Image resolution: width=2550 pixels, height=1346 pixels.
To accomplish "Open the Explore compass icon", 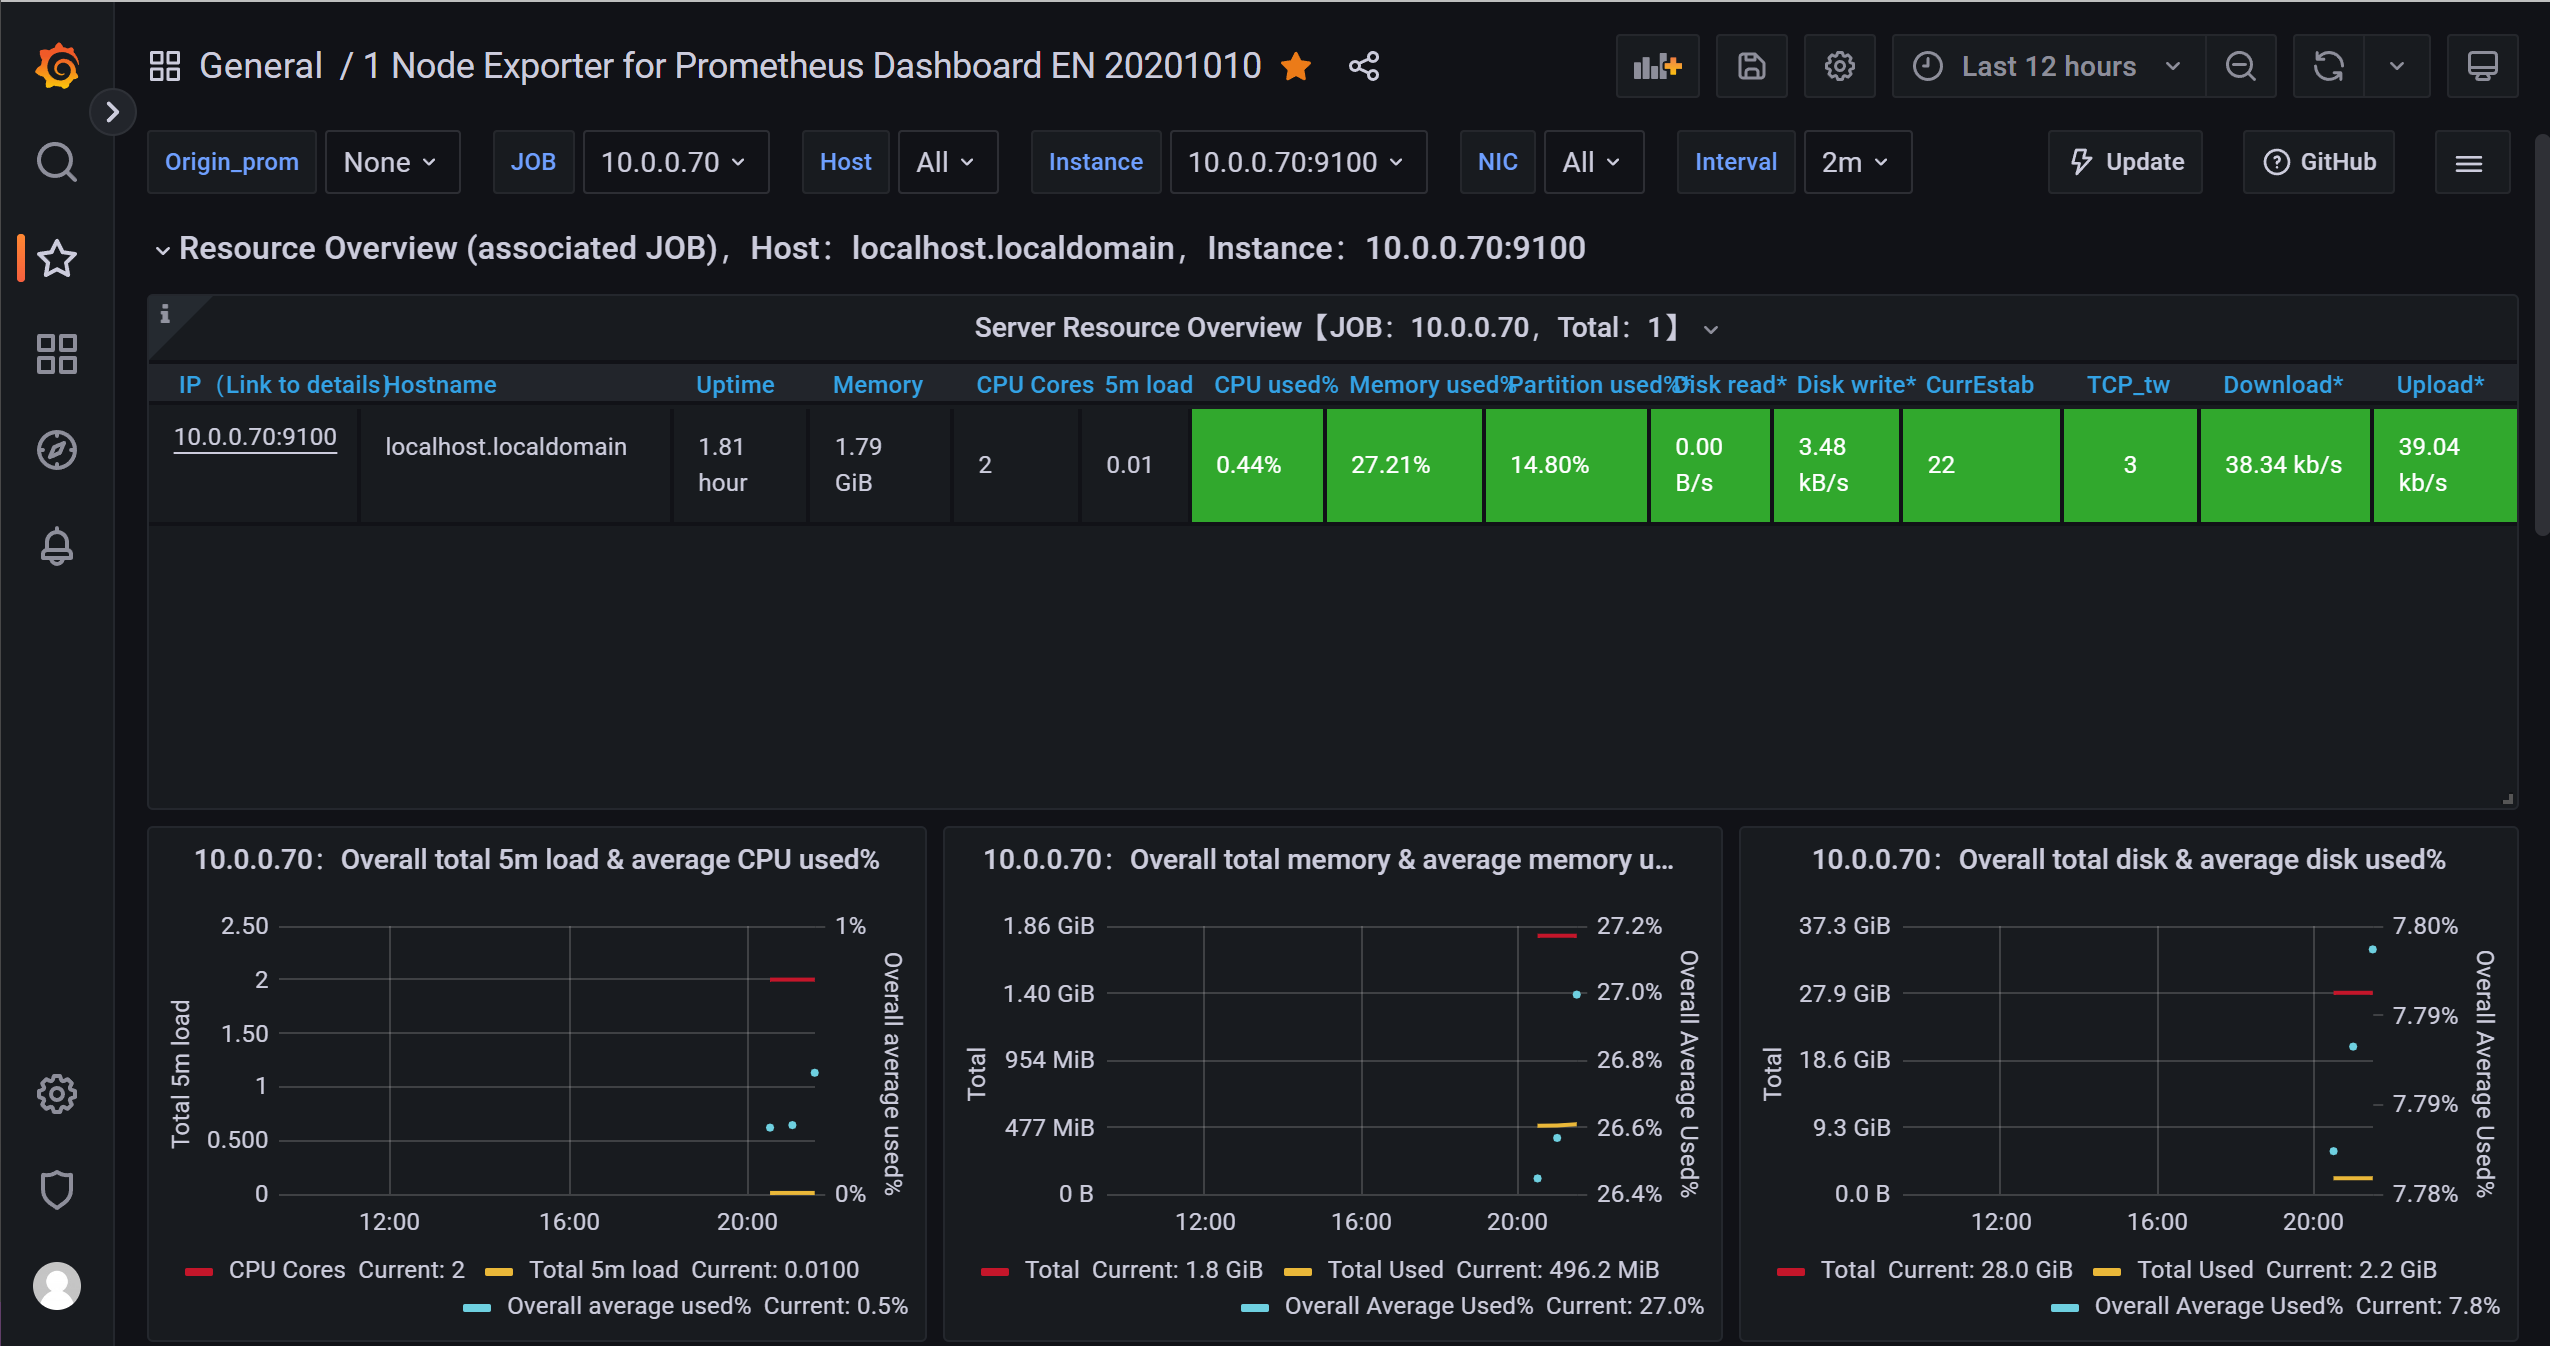I will (57, 450).
